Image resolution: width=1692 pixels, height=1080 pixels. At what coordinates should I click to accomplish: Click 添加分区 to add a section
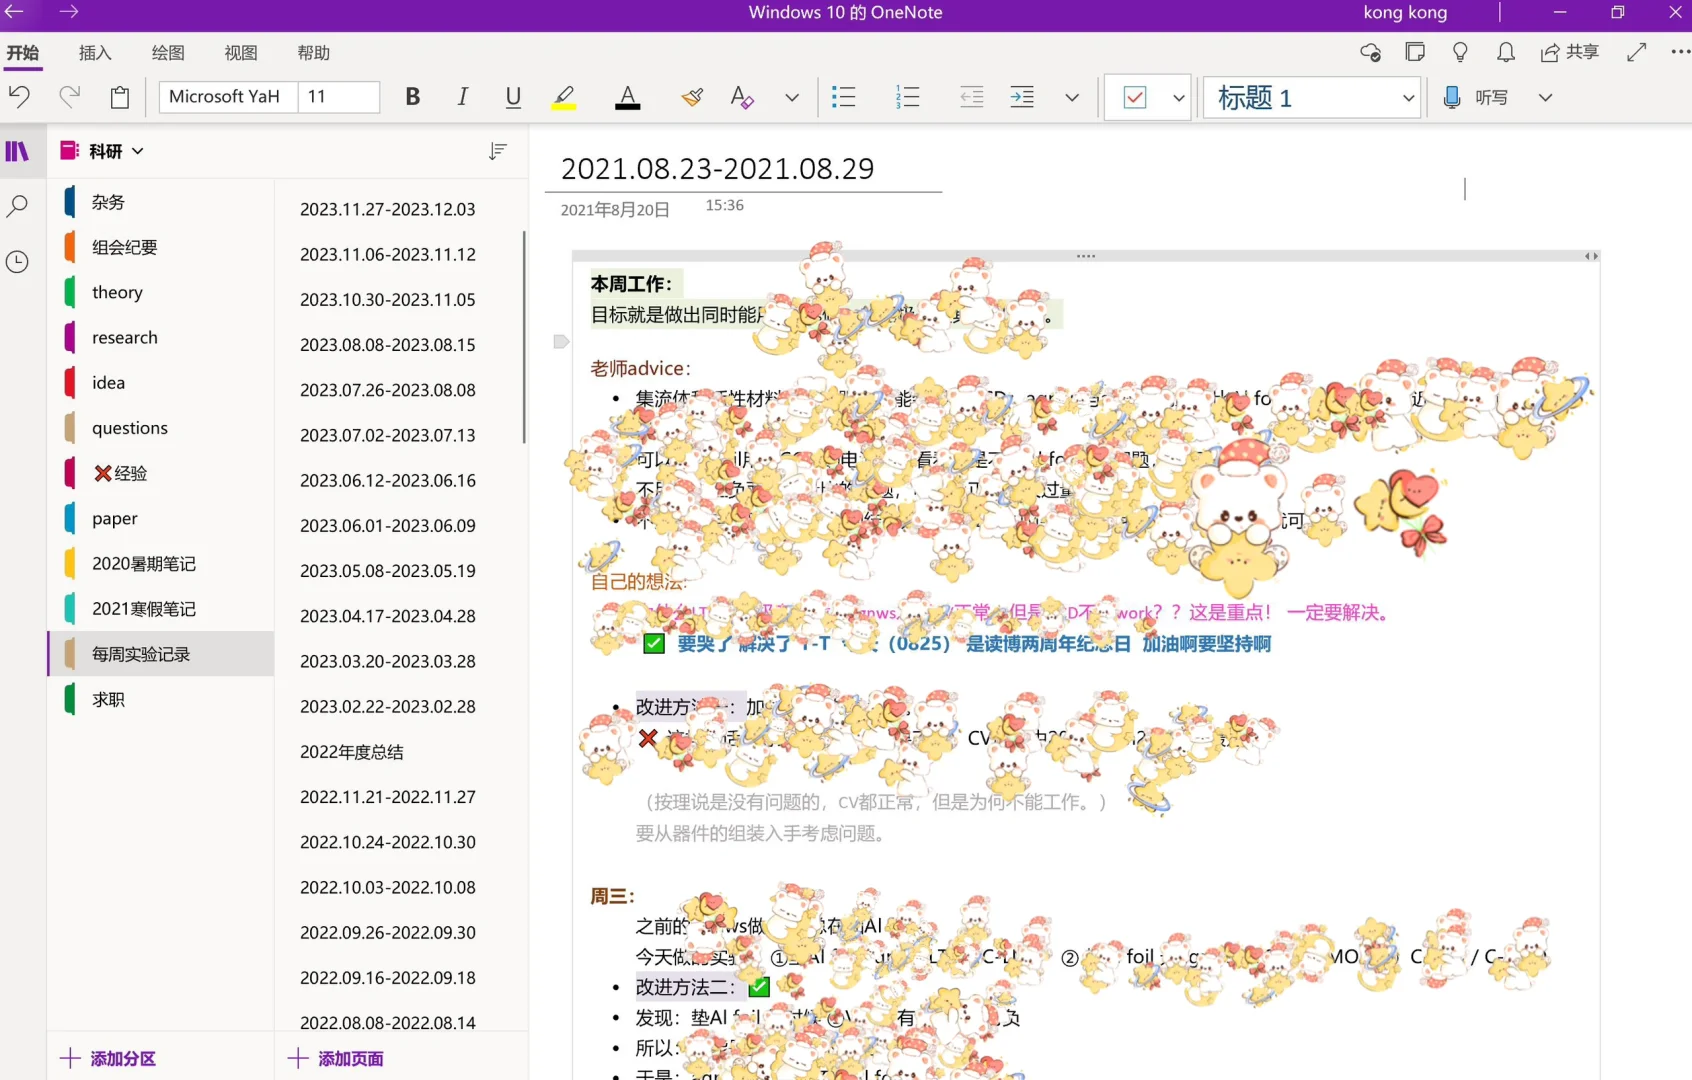[109, 1058]
